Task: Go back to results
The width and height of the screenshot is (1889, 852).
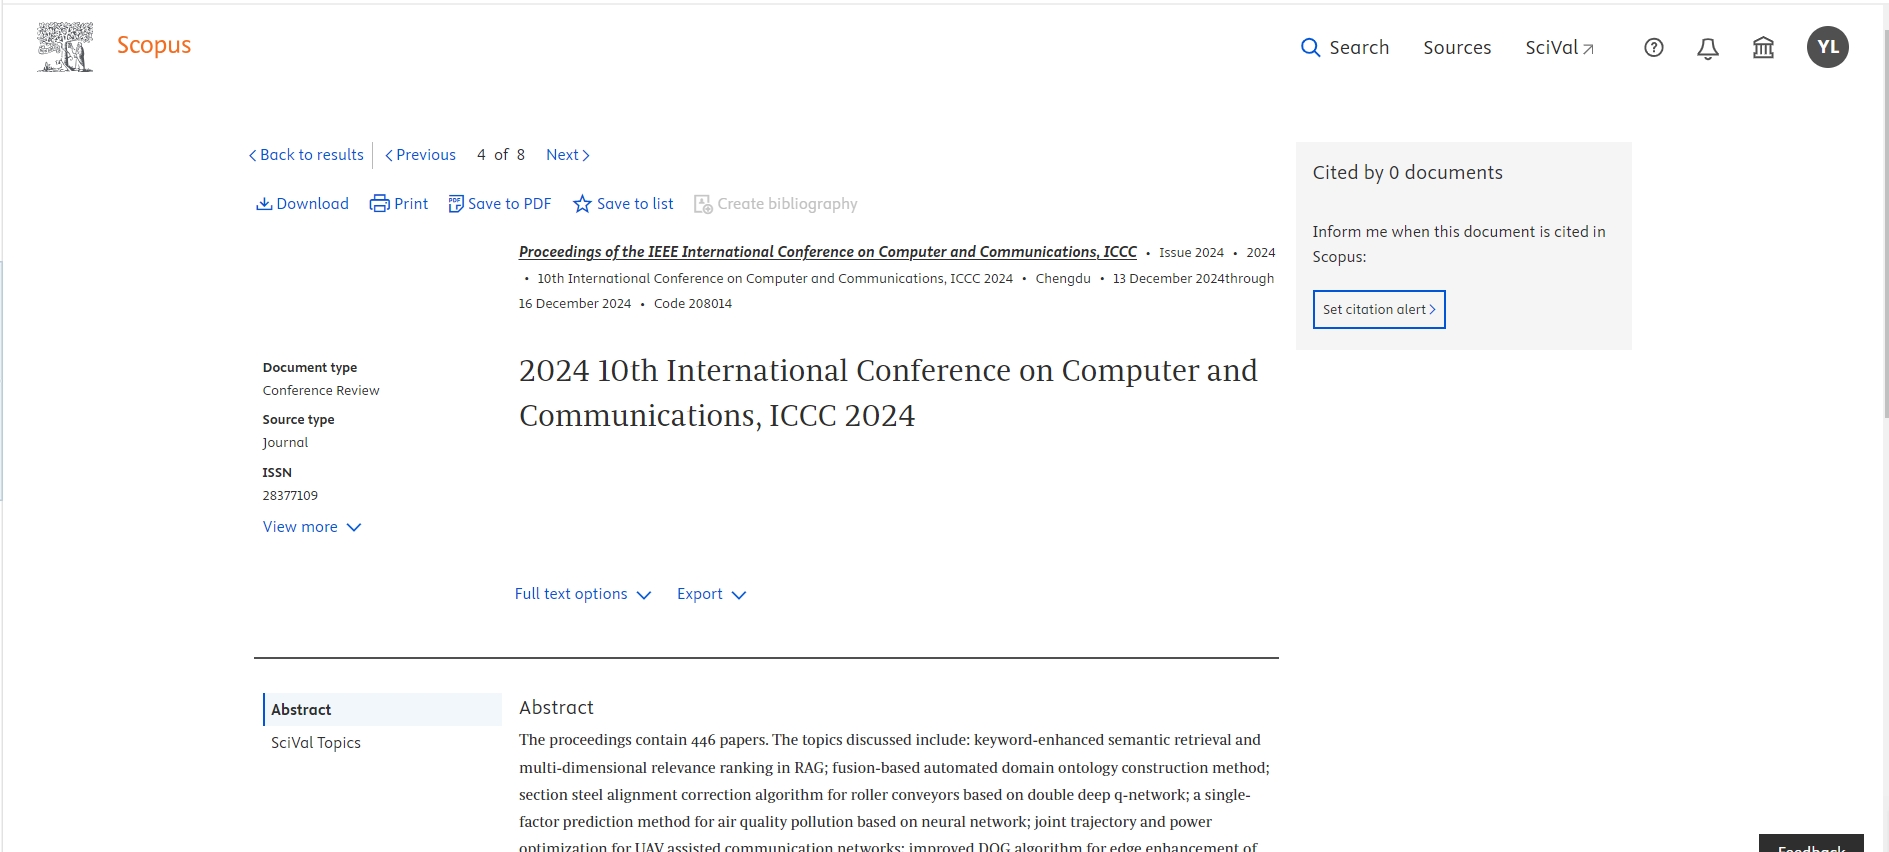Action: point(306,155)
